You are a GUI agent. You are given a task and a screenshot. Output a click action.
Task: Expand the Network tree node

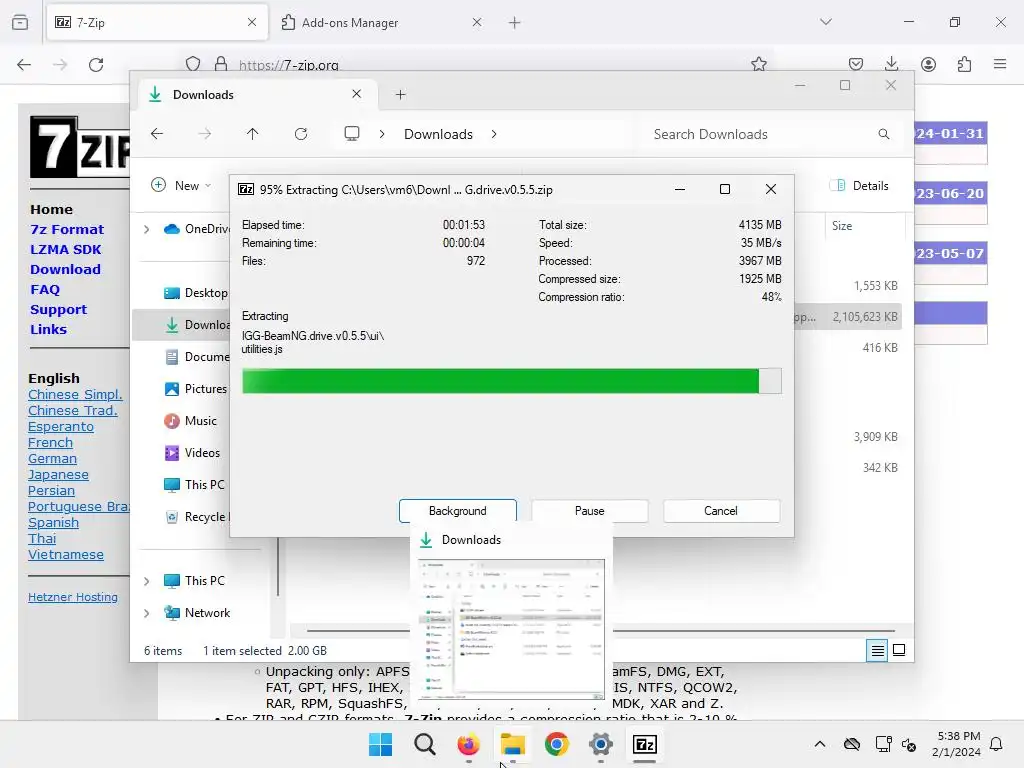point(146,613)
